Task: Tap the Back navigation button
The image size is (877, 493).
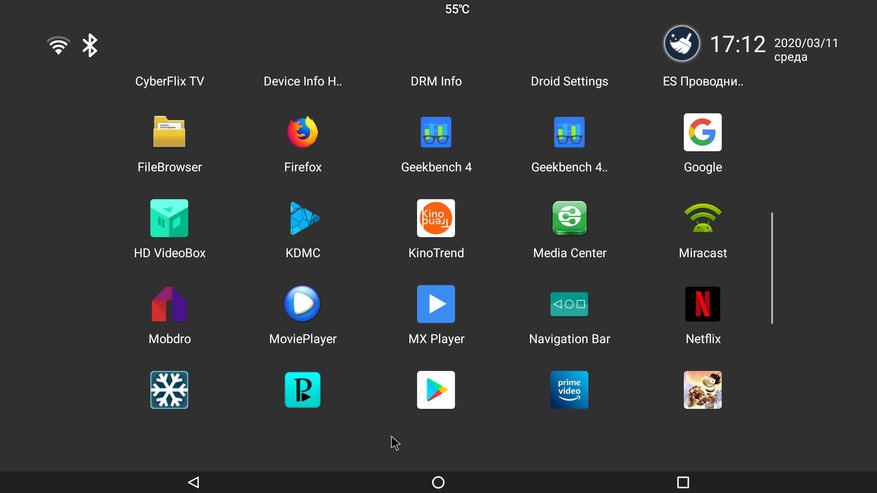Action: click(x=194, y=482)
